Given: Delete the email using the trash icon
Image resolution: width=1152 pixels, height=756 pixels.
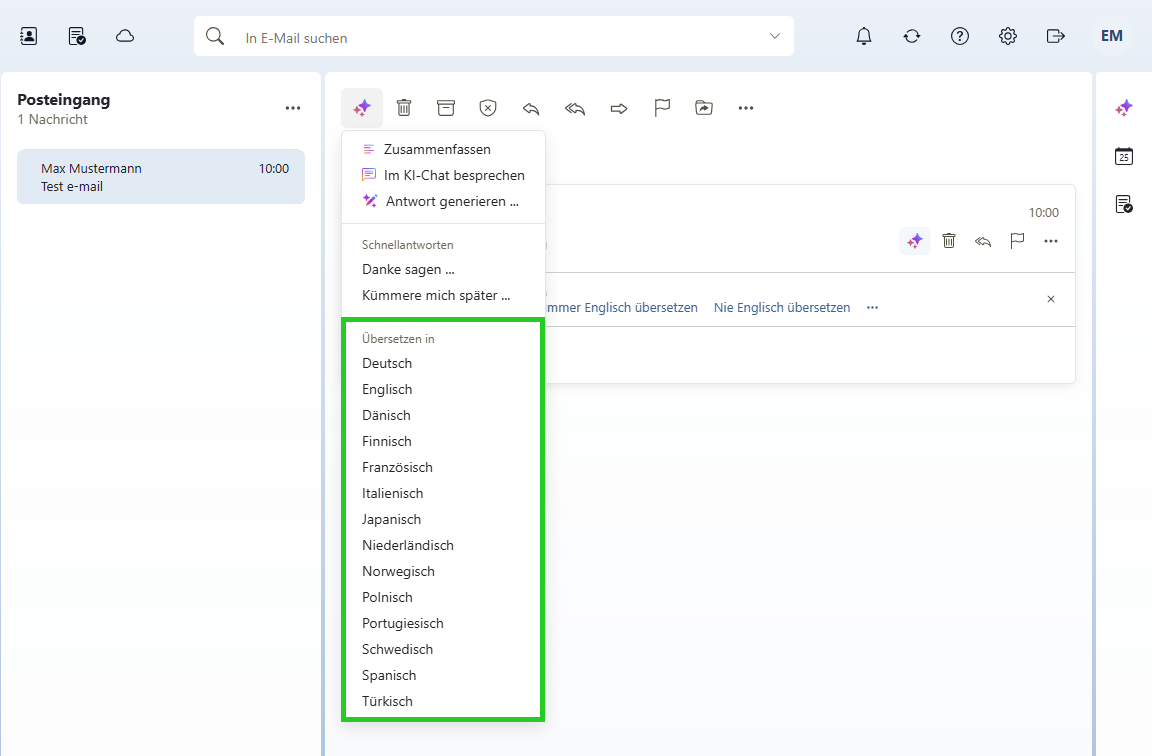Looking at the screenshot, I should tap(403, 107).
